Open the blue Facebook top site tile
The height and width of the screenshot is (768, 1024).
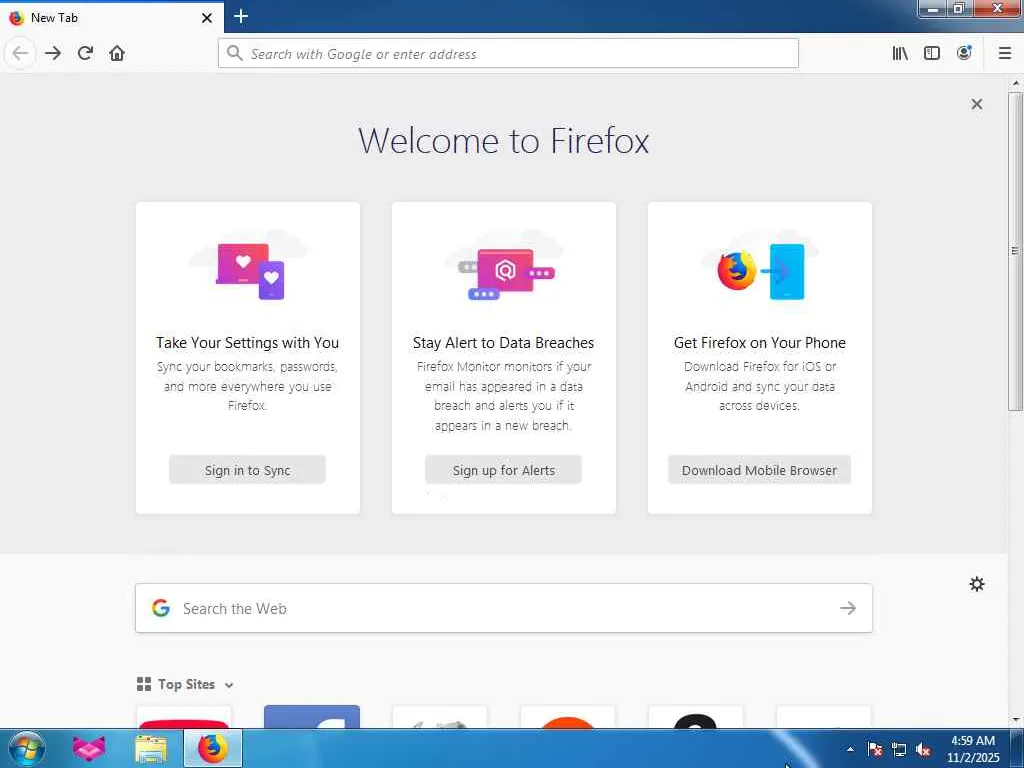312,716
